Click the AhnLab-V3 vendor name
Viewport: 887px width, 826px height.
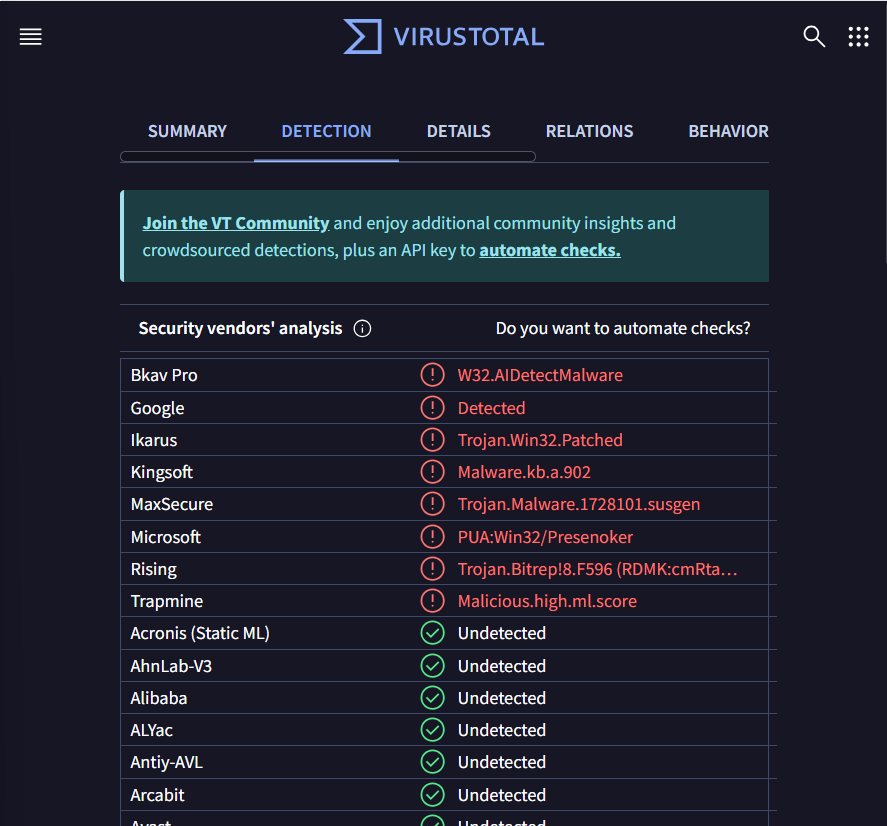click(x=171, y=666)
